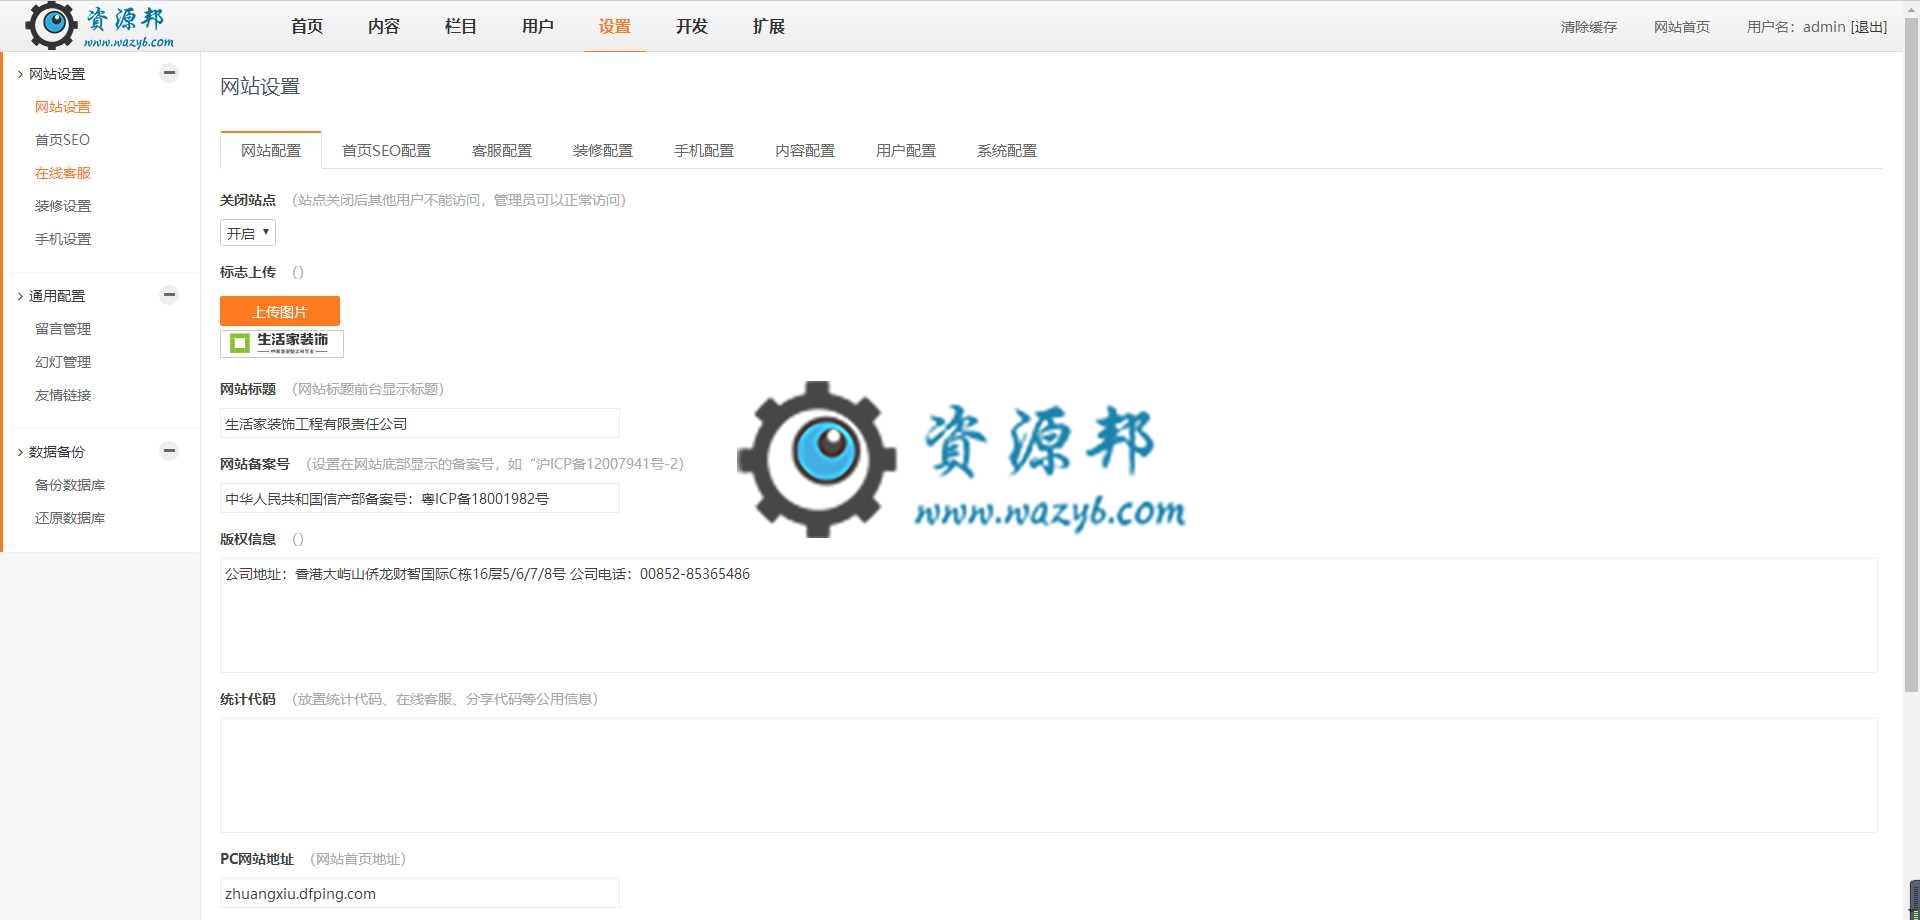Switch to 系统配置 tab
This screenshot has height=920, width=1920.
1007,150
